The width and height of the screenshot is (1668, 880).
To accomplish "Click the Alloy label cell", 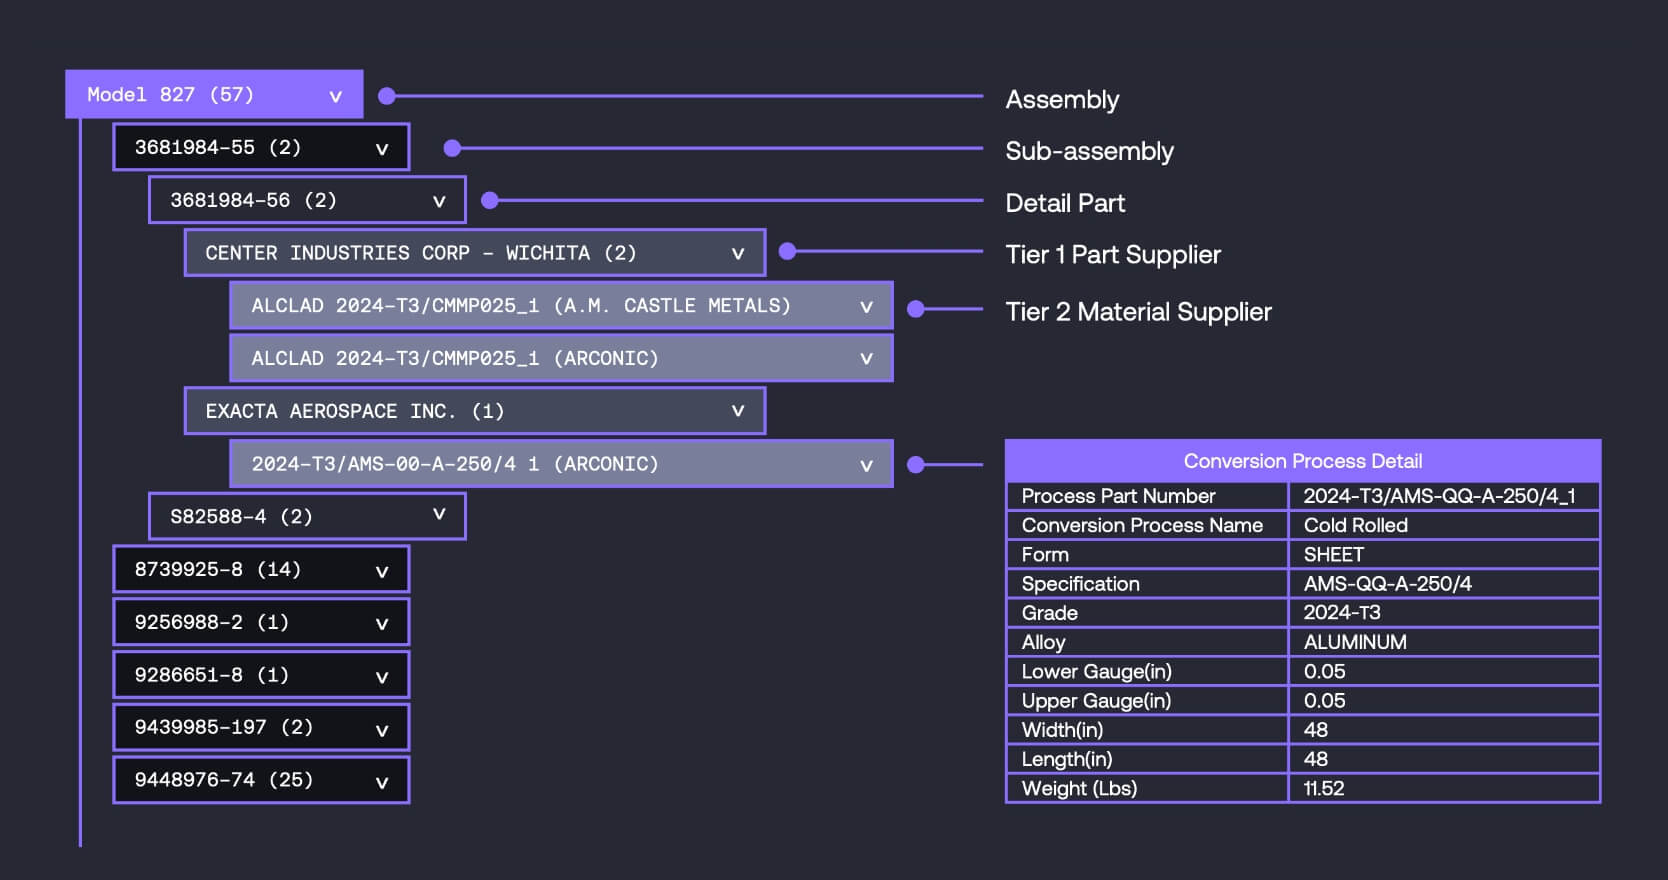I will coord(1147,642).
